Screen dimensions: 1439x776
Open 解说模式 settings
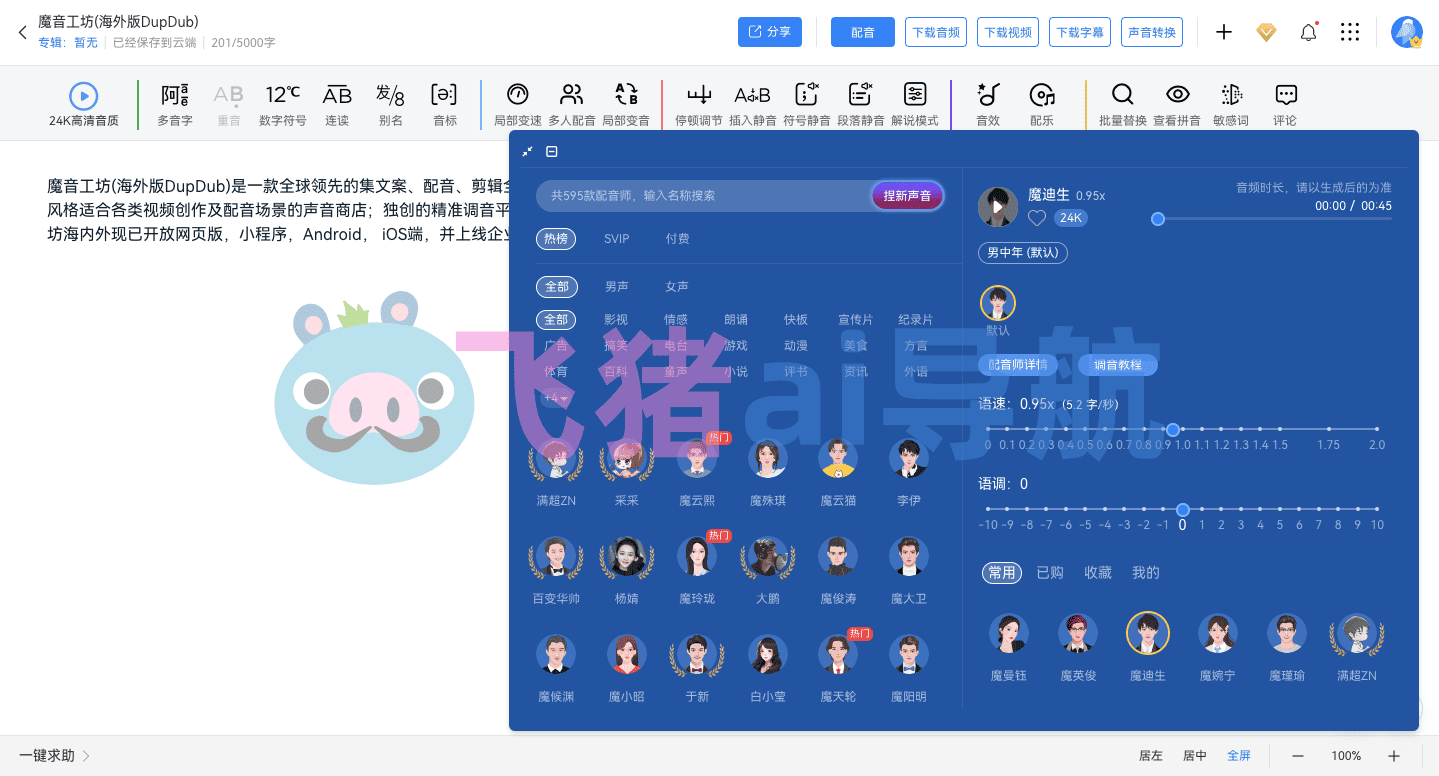point(915,104)
